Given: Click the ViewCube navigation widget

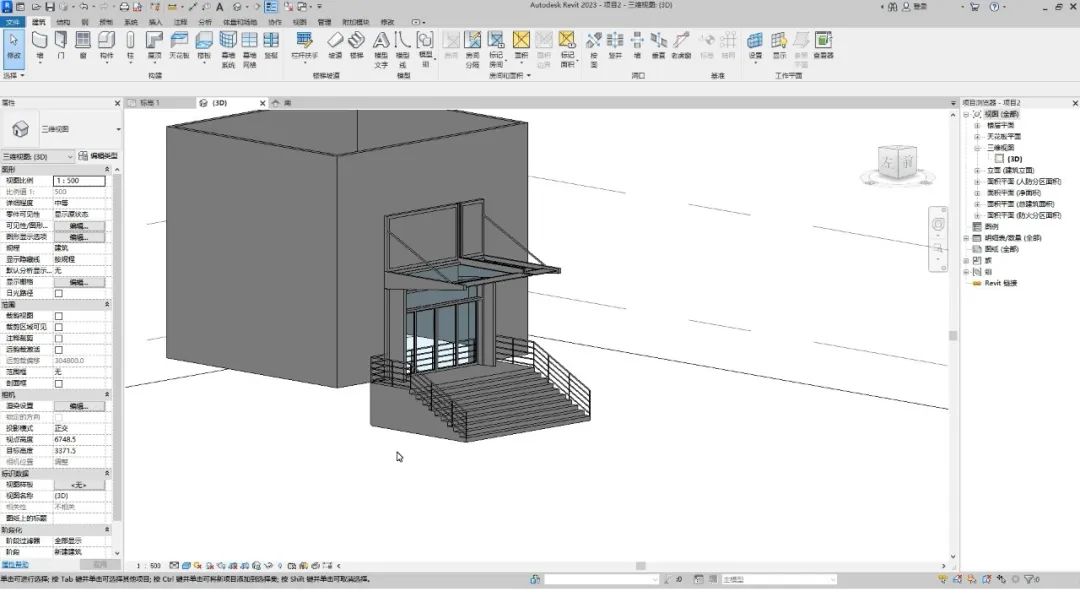Looking at the screenshot, I should click(x=897, y=163).
